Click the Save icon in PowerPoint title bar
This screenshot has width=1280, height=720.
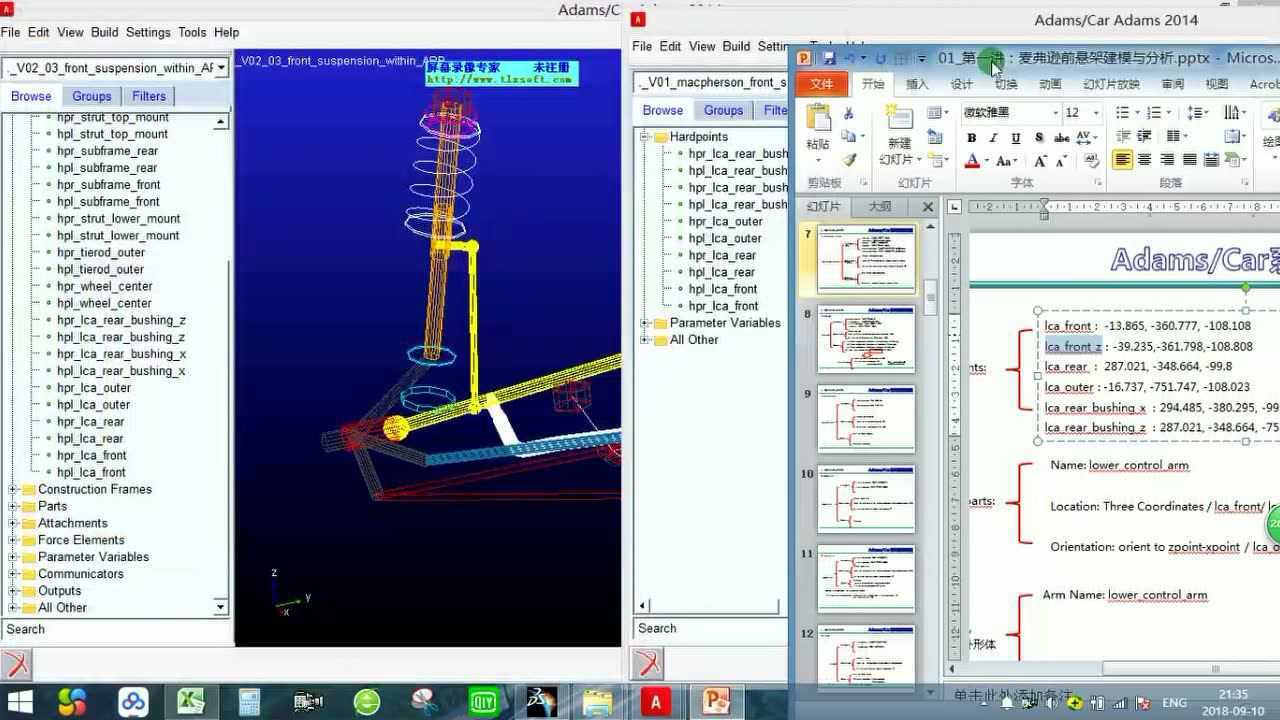[828, 59]
